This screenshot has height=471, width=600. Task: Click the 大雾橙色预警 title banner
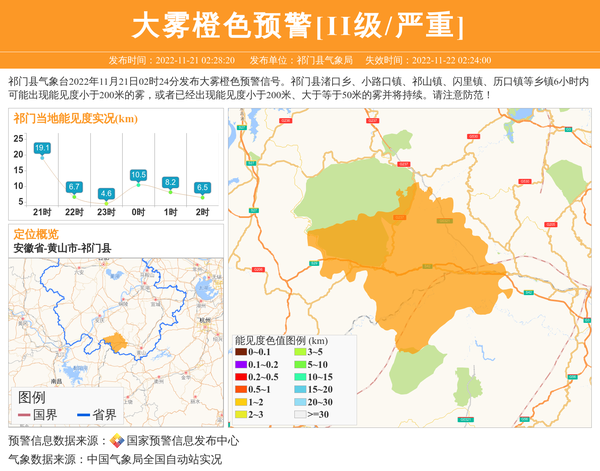tap(299, 24)
